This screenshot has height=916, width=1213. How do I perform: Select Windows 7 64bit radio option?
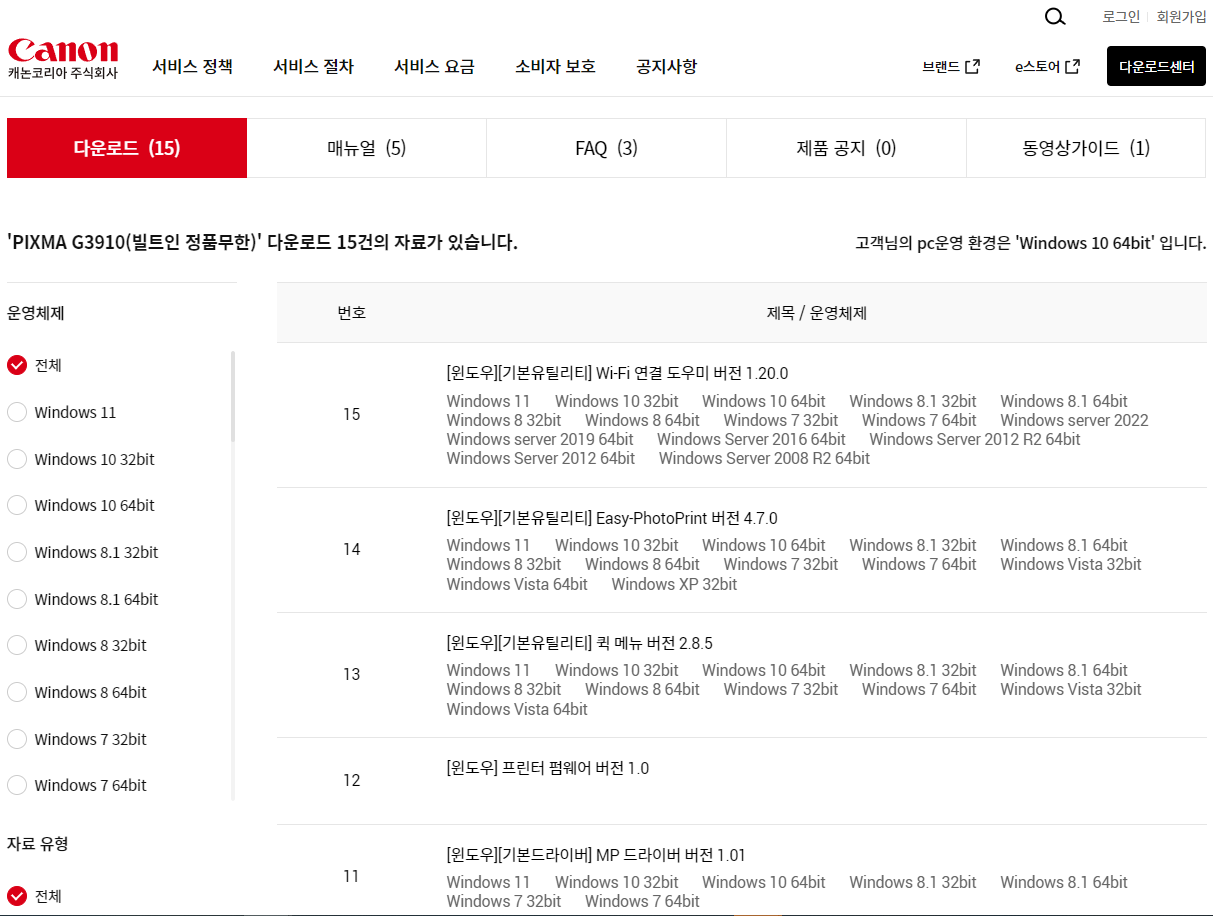[x=17, y=785]
